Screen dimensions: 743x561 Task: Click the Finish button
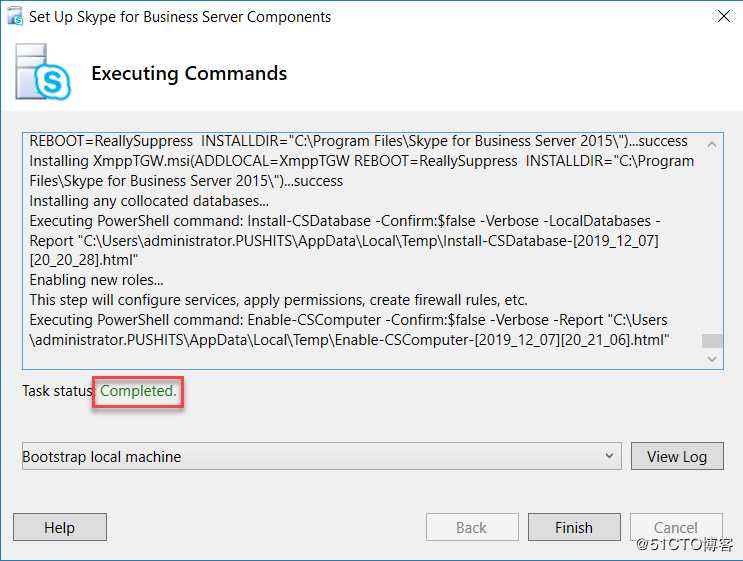(x=574, y=527)
